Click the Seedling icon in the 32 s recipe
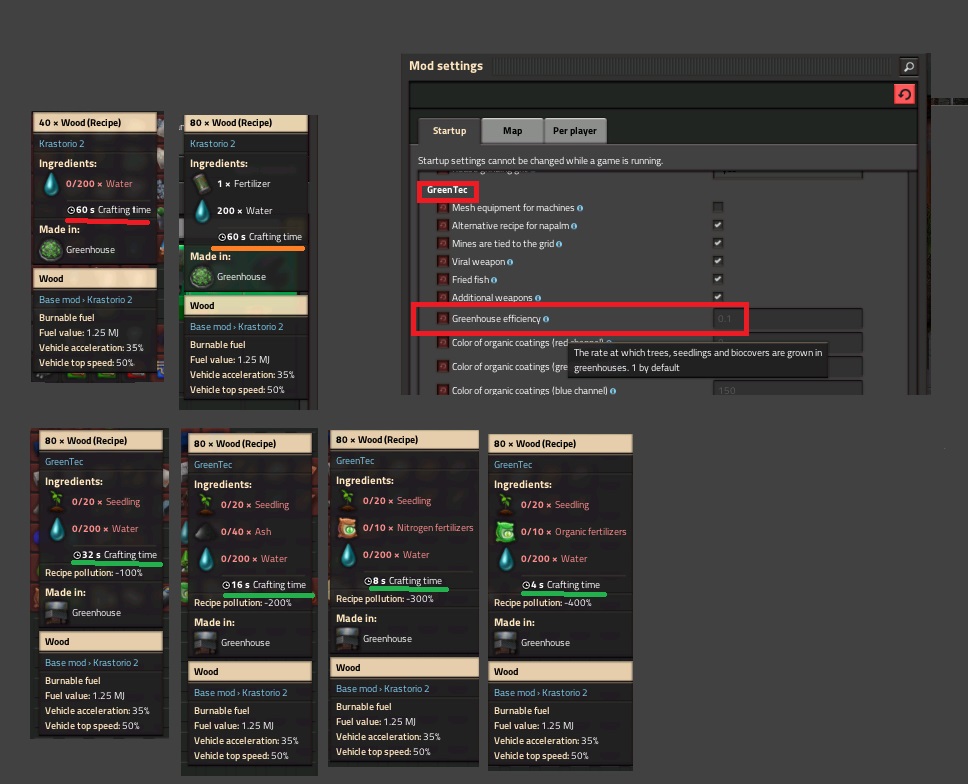 (x=57, y=501)
